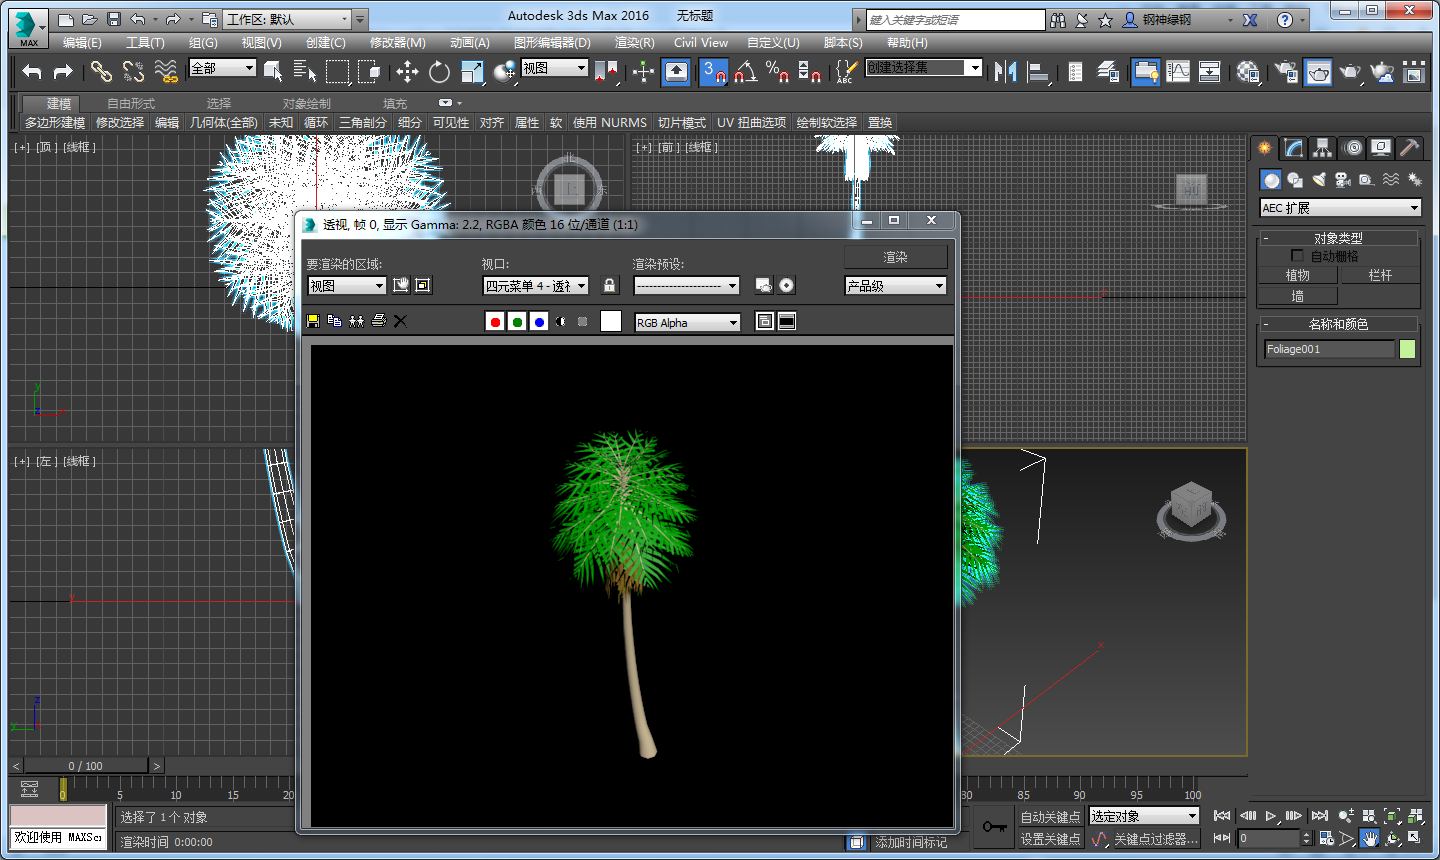Open the 渲染预设 dropdown

[687, 286]
